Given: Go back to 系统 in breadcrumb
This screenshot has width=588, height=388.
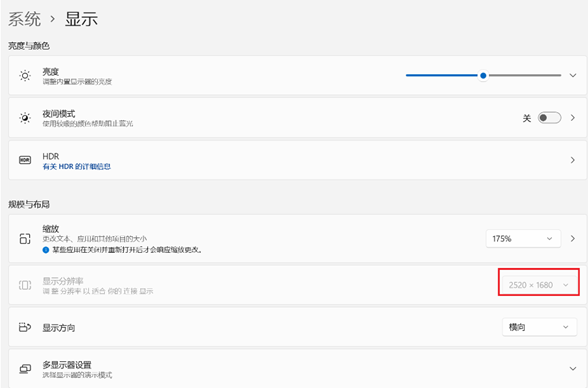Looking at the screenshot, I should [24, 19].
